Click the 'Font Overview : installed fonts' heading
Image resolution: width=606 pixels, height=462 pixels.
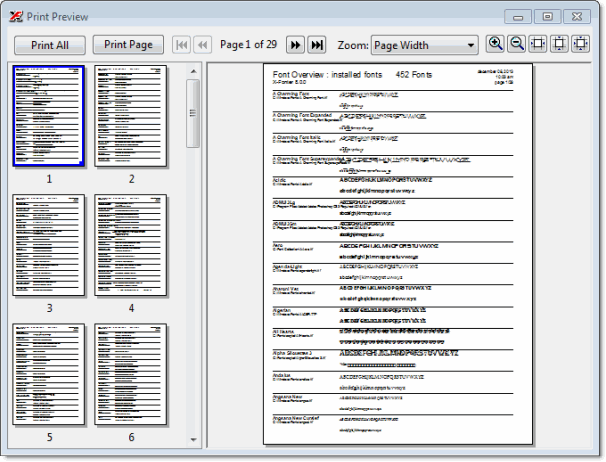pyautogui.click(x=327, y=75)
